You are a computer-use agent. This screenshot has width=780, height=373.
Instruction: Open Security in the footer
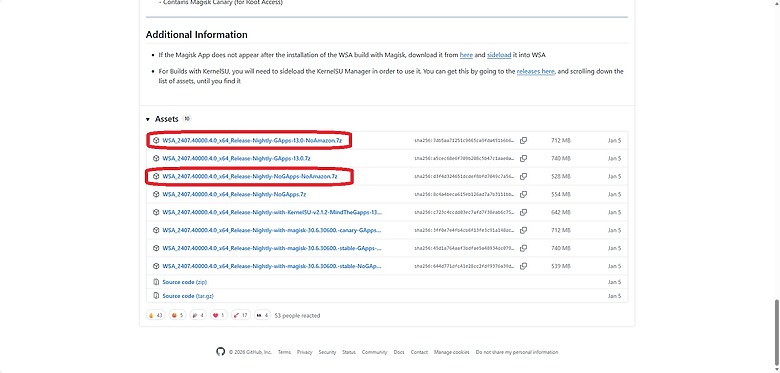click(327, 352)
